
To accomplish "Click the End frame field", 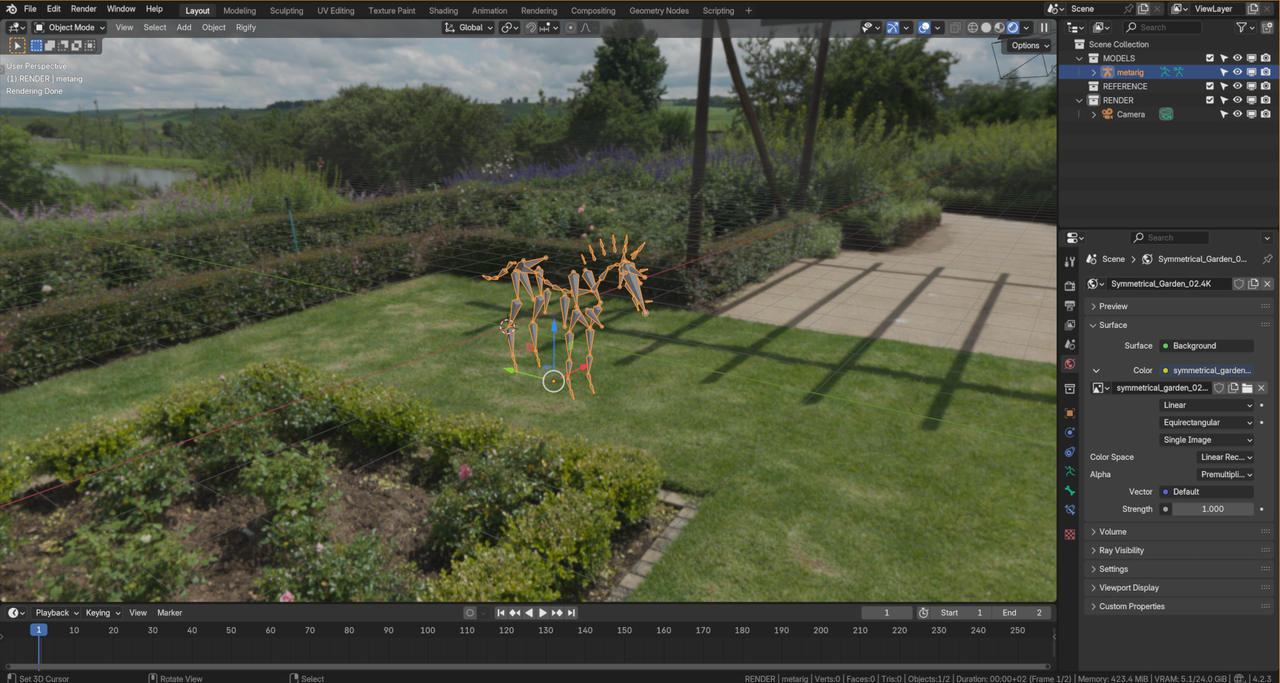I will [x=1023, y=613].
